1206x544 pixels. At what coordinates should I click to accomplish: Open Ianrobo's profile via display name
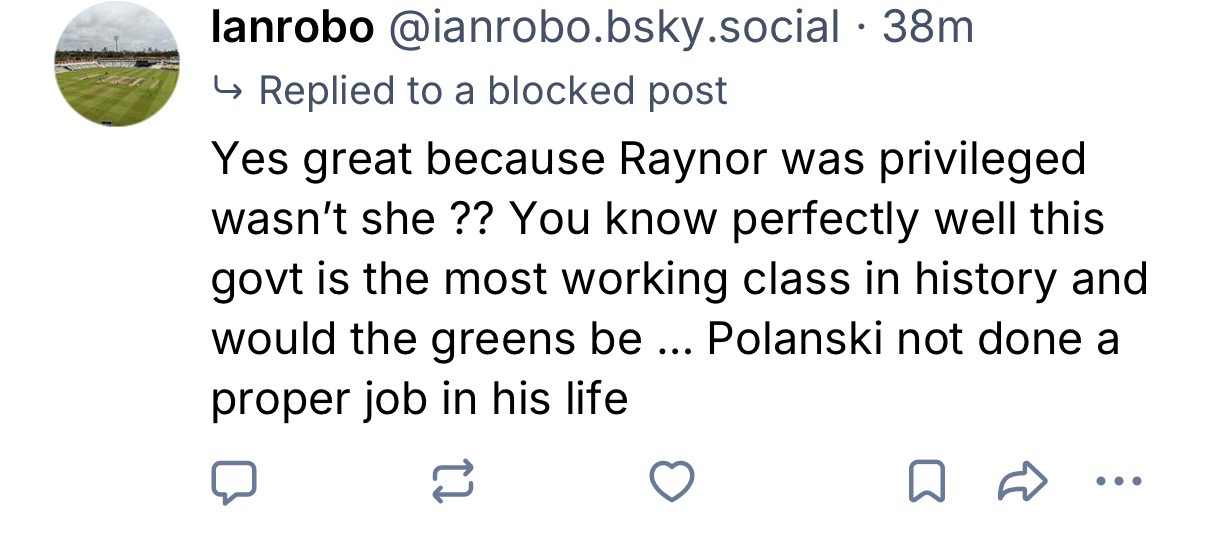(x=291, y=28)
